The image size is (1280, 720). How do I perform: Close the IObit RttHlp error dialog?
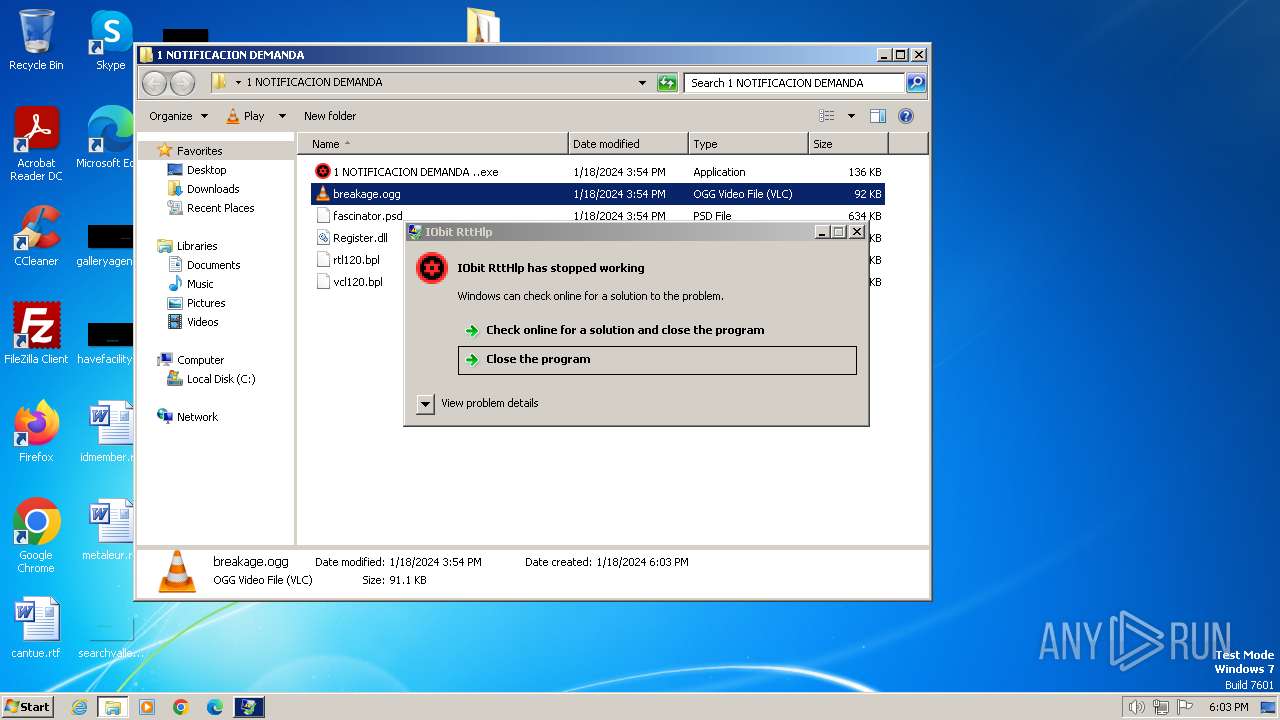[x=856, y=232]
